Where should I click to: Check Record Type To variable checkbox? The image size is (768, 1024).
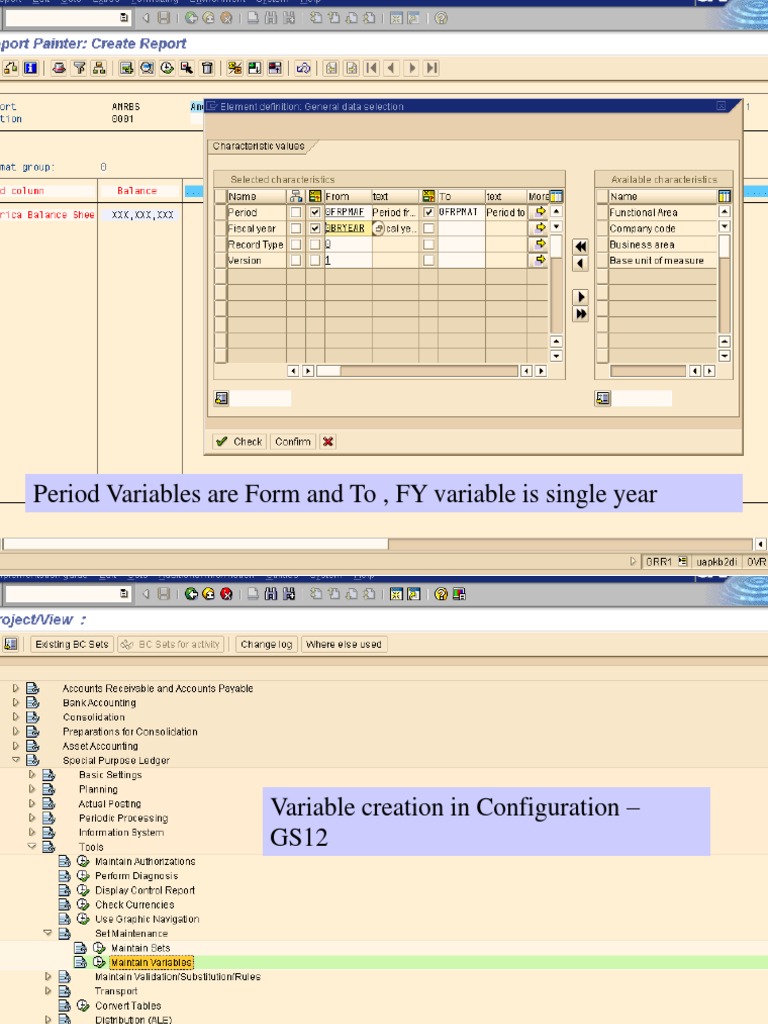point(428,244)
